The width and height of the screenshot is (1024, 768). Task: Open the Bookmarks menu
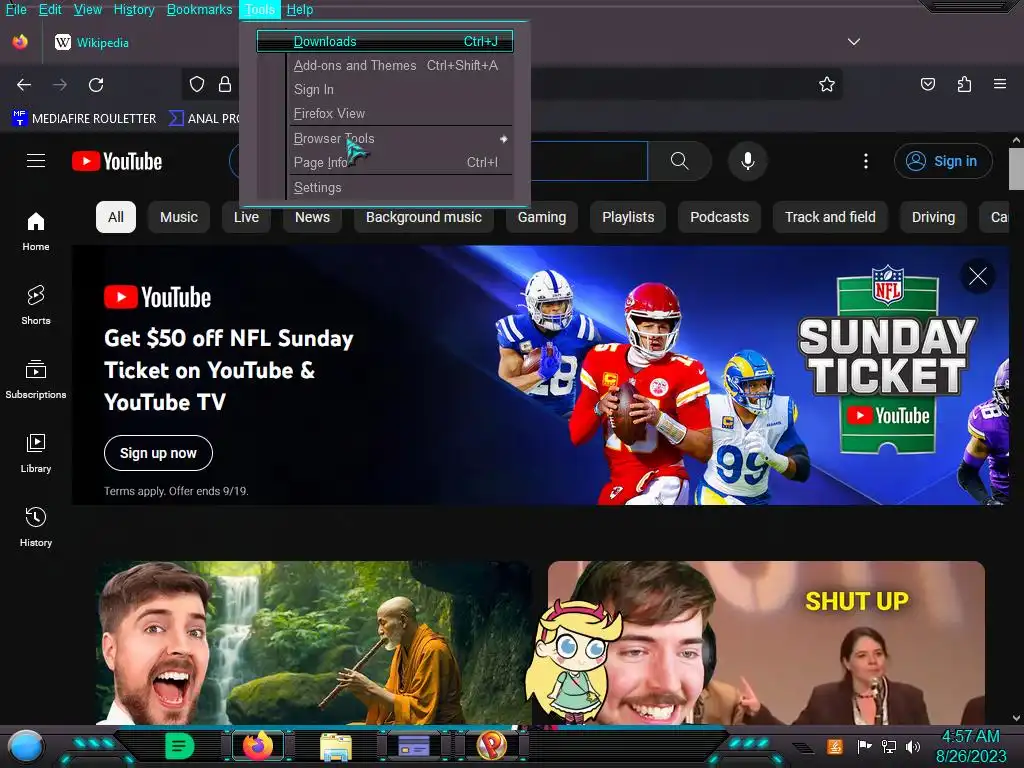tap(199, 9)
